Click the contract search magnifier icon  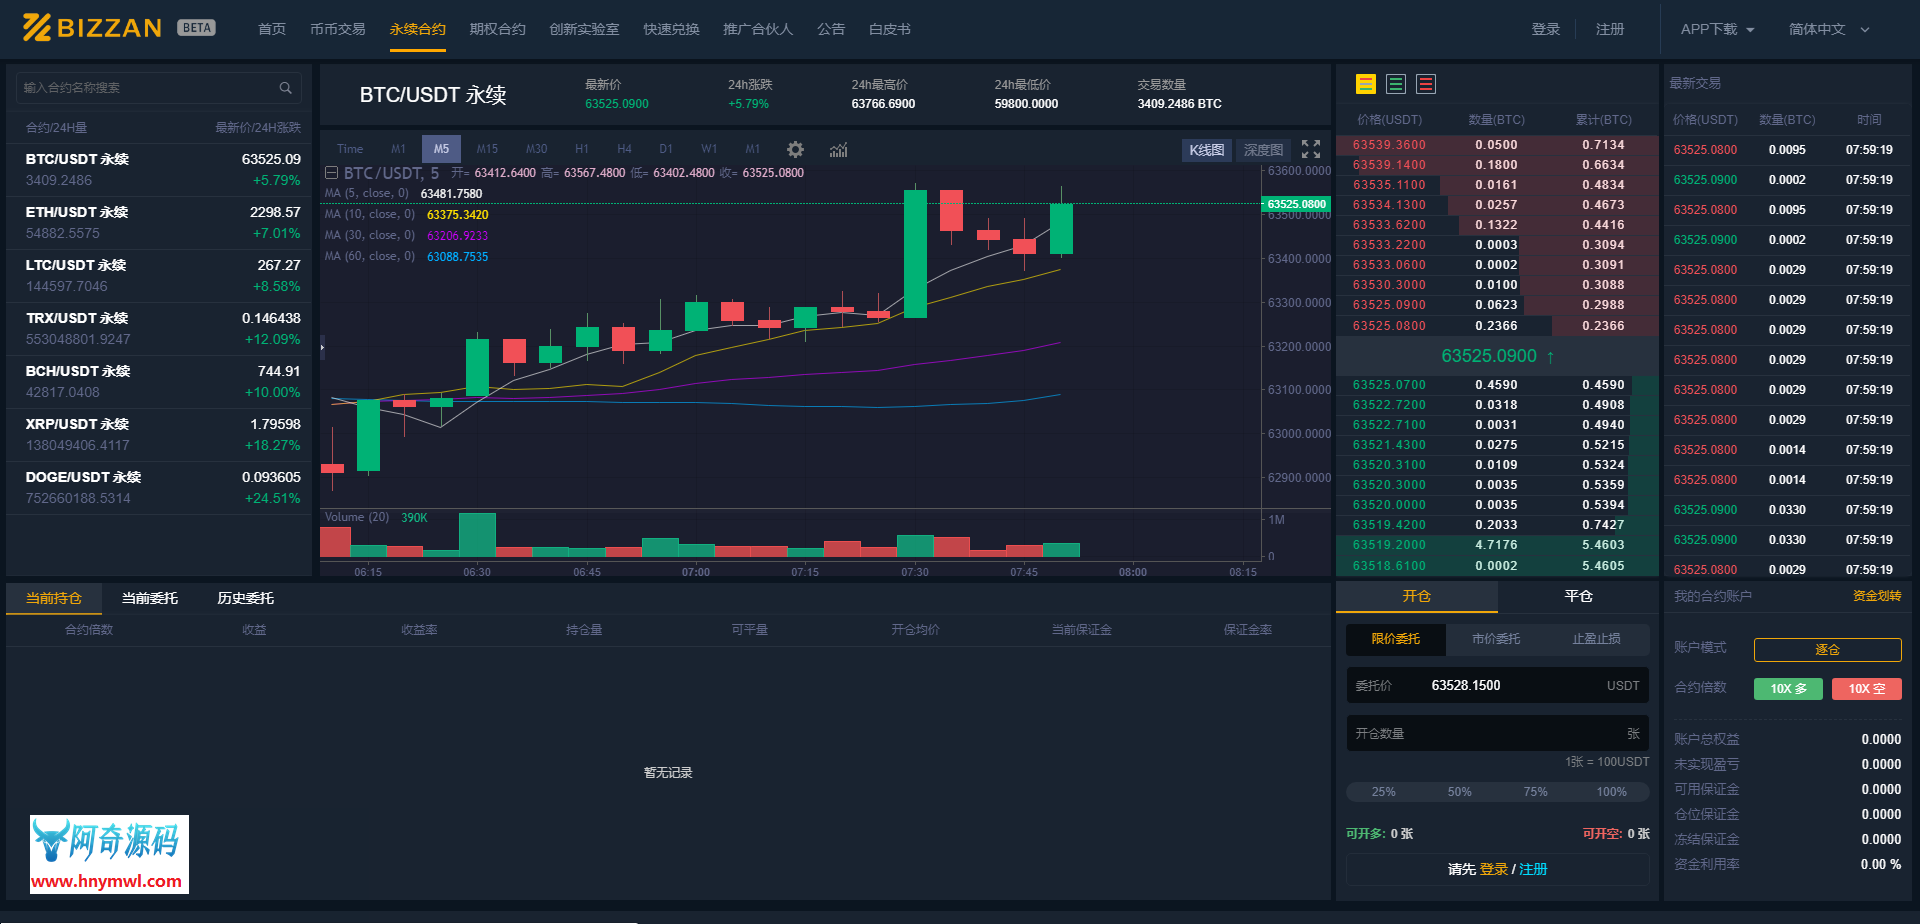(x=285, y=88)
